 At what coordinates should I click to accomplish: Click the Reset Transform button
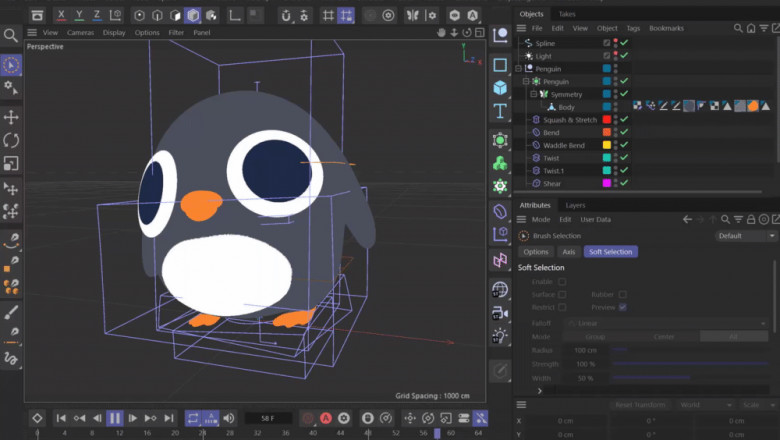click(640, 405)
